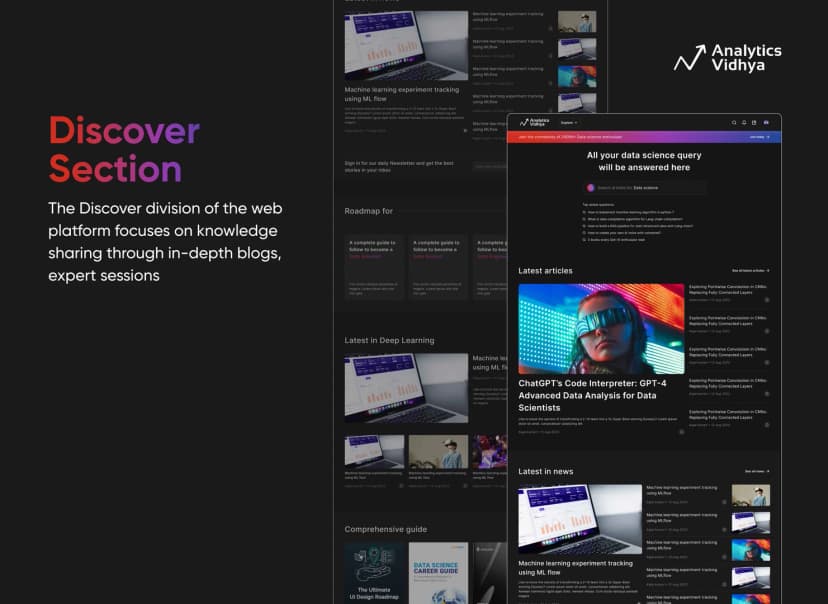Image resolution: width=828 pixels, height=604 pixels.
Task: Open the neon-glasses featured article image
Action: point(601,328)
